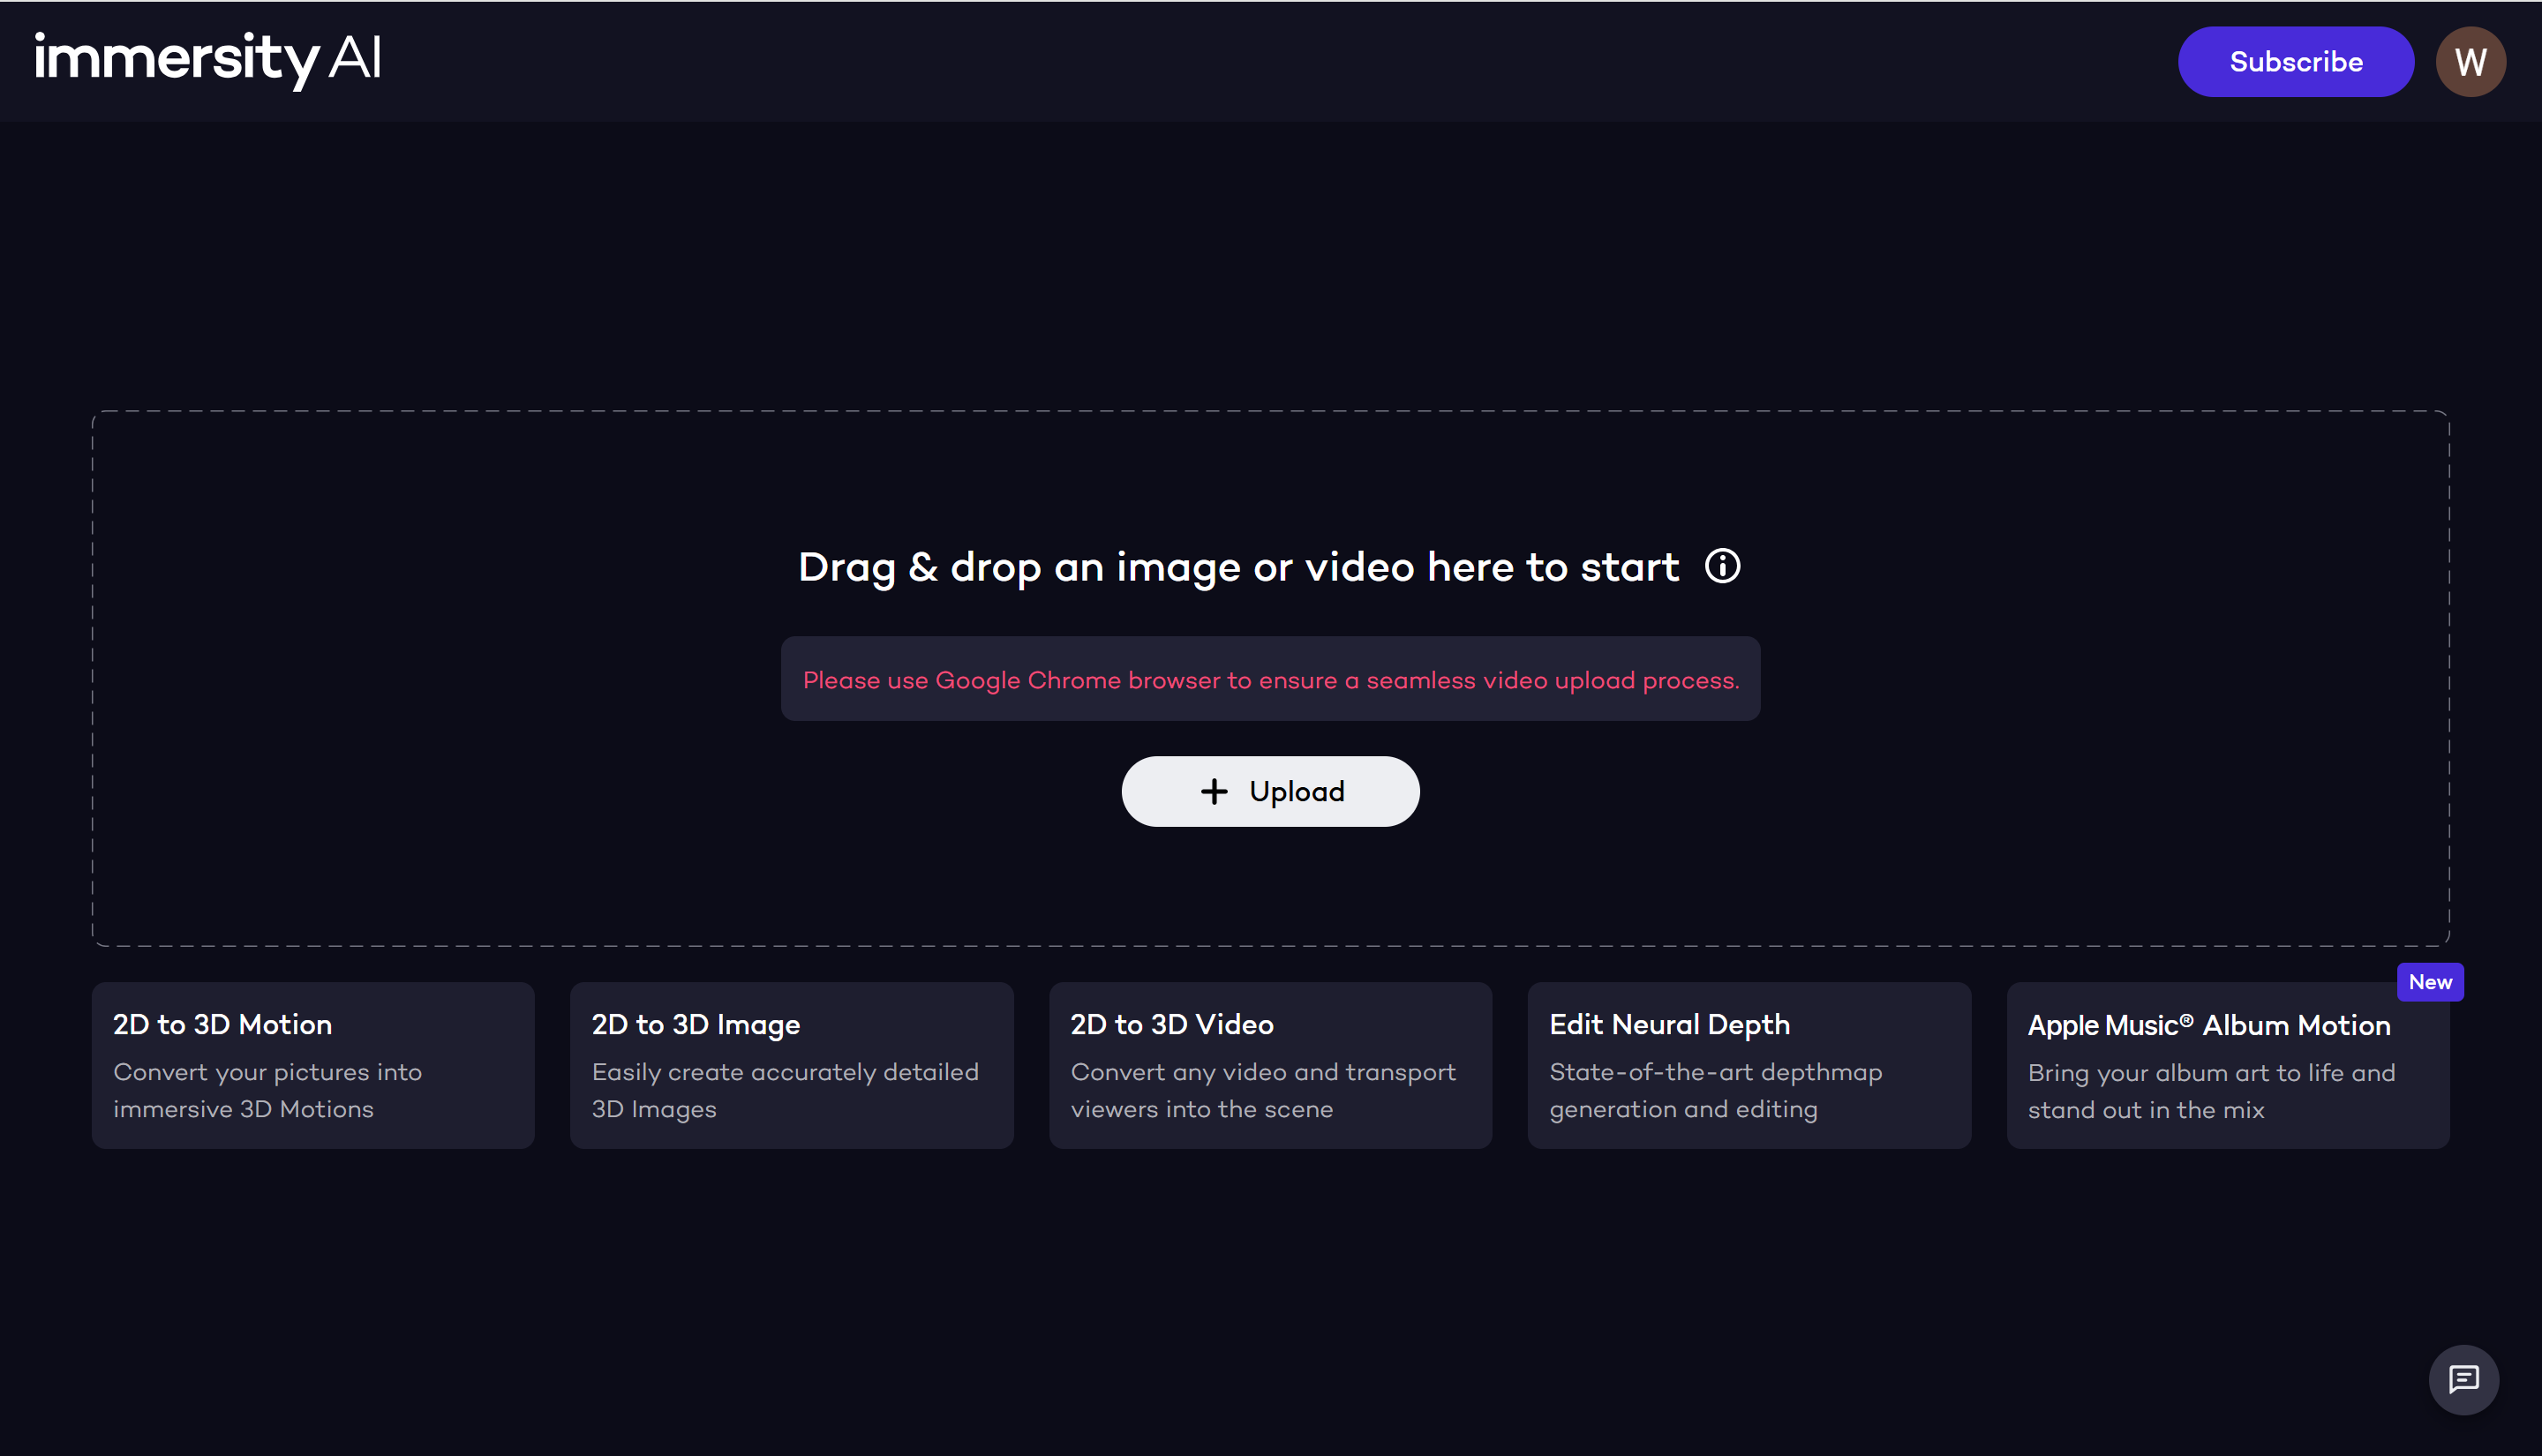Click the 'Convert your pictures' description text

click(268, 1090)
